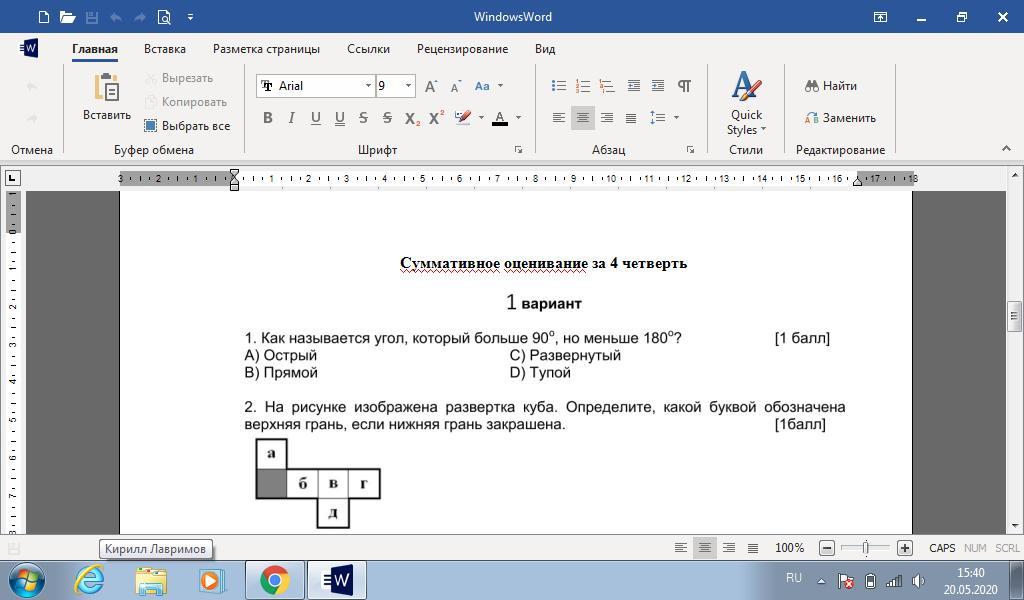Align text right in ribbon

pos(607,118)
